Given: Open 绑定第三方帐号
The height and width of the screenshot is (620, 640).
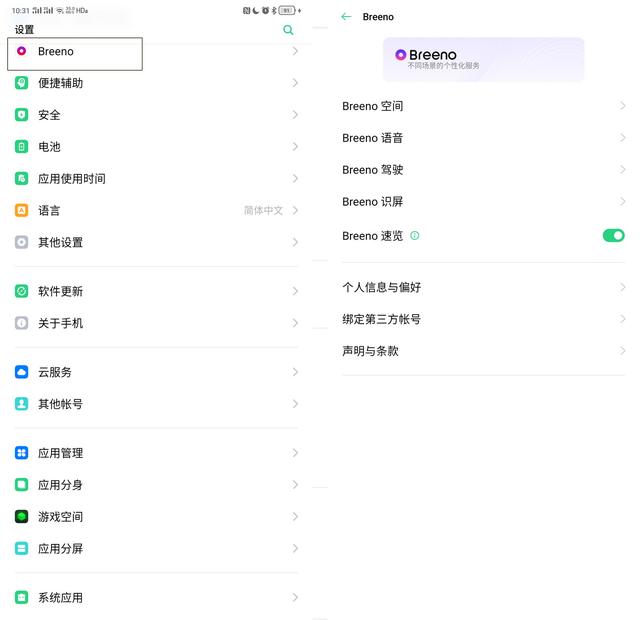Looking at the screenshot, I should click(483, 319).
